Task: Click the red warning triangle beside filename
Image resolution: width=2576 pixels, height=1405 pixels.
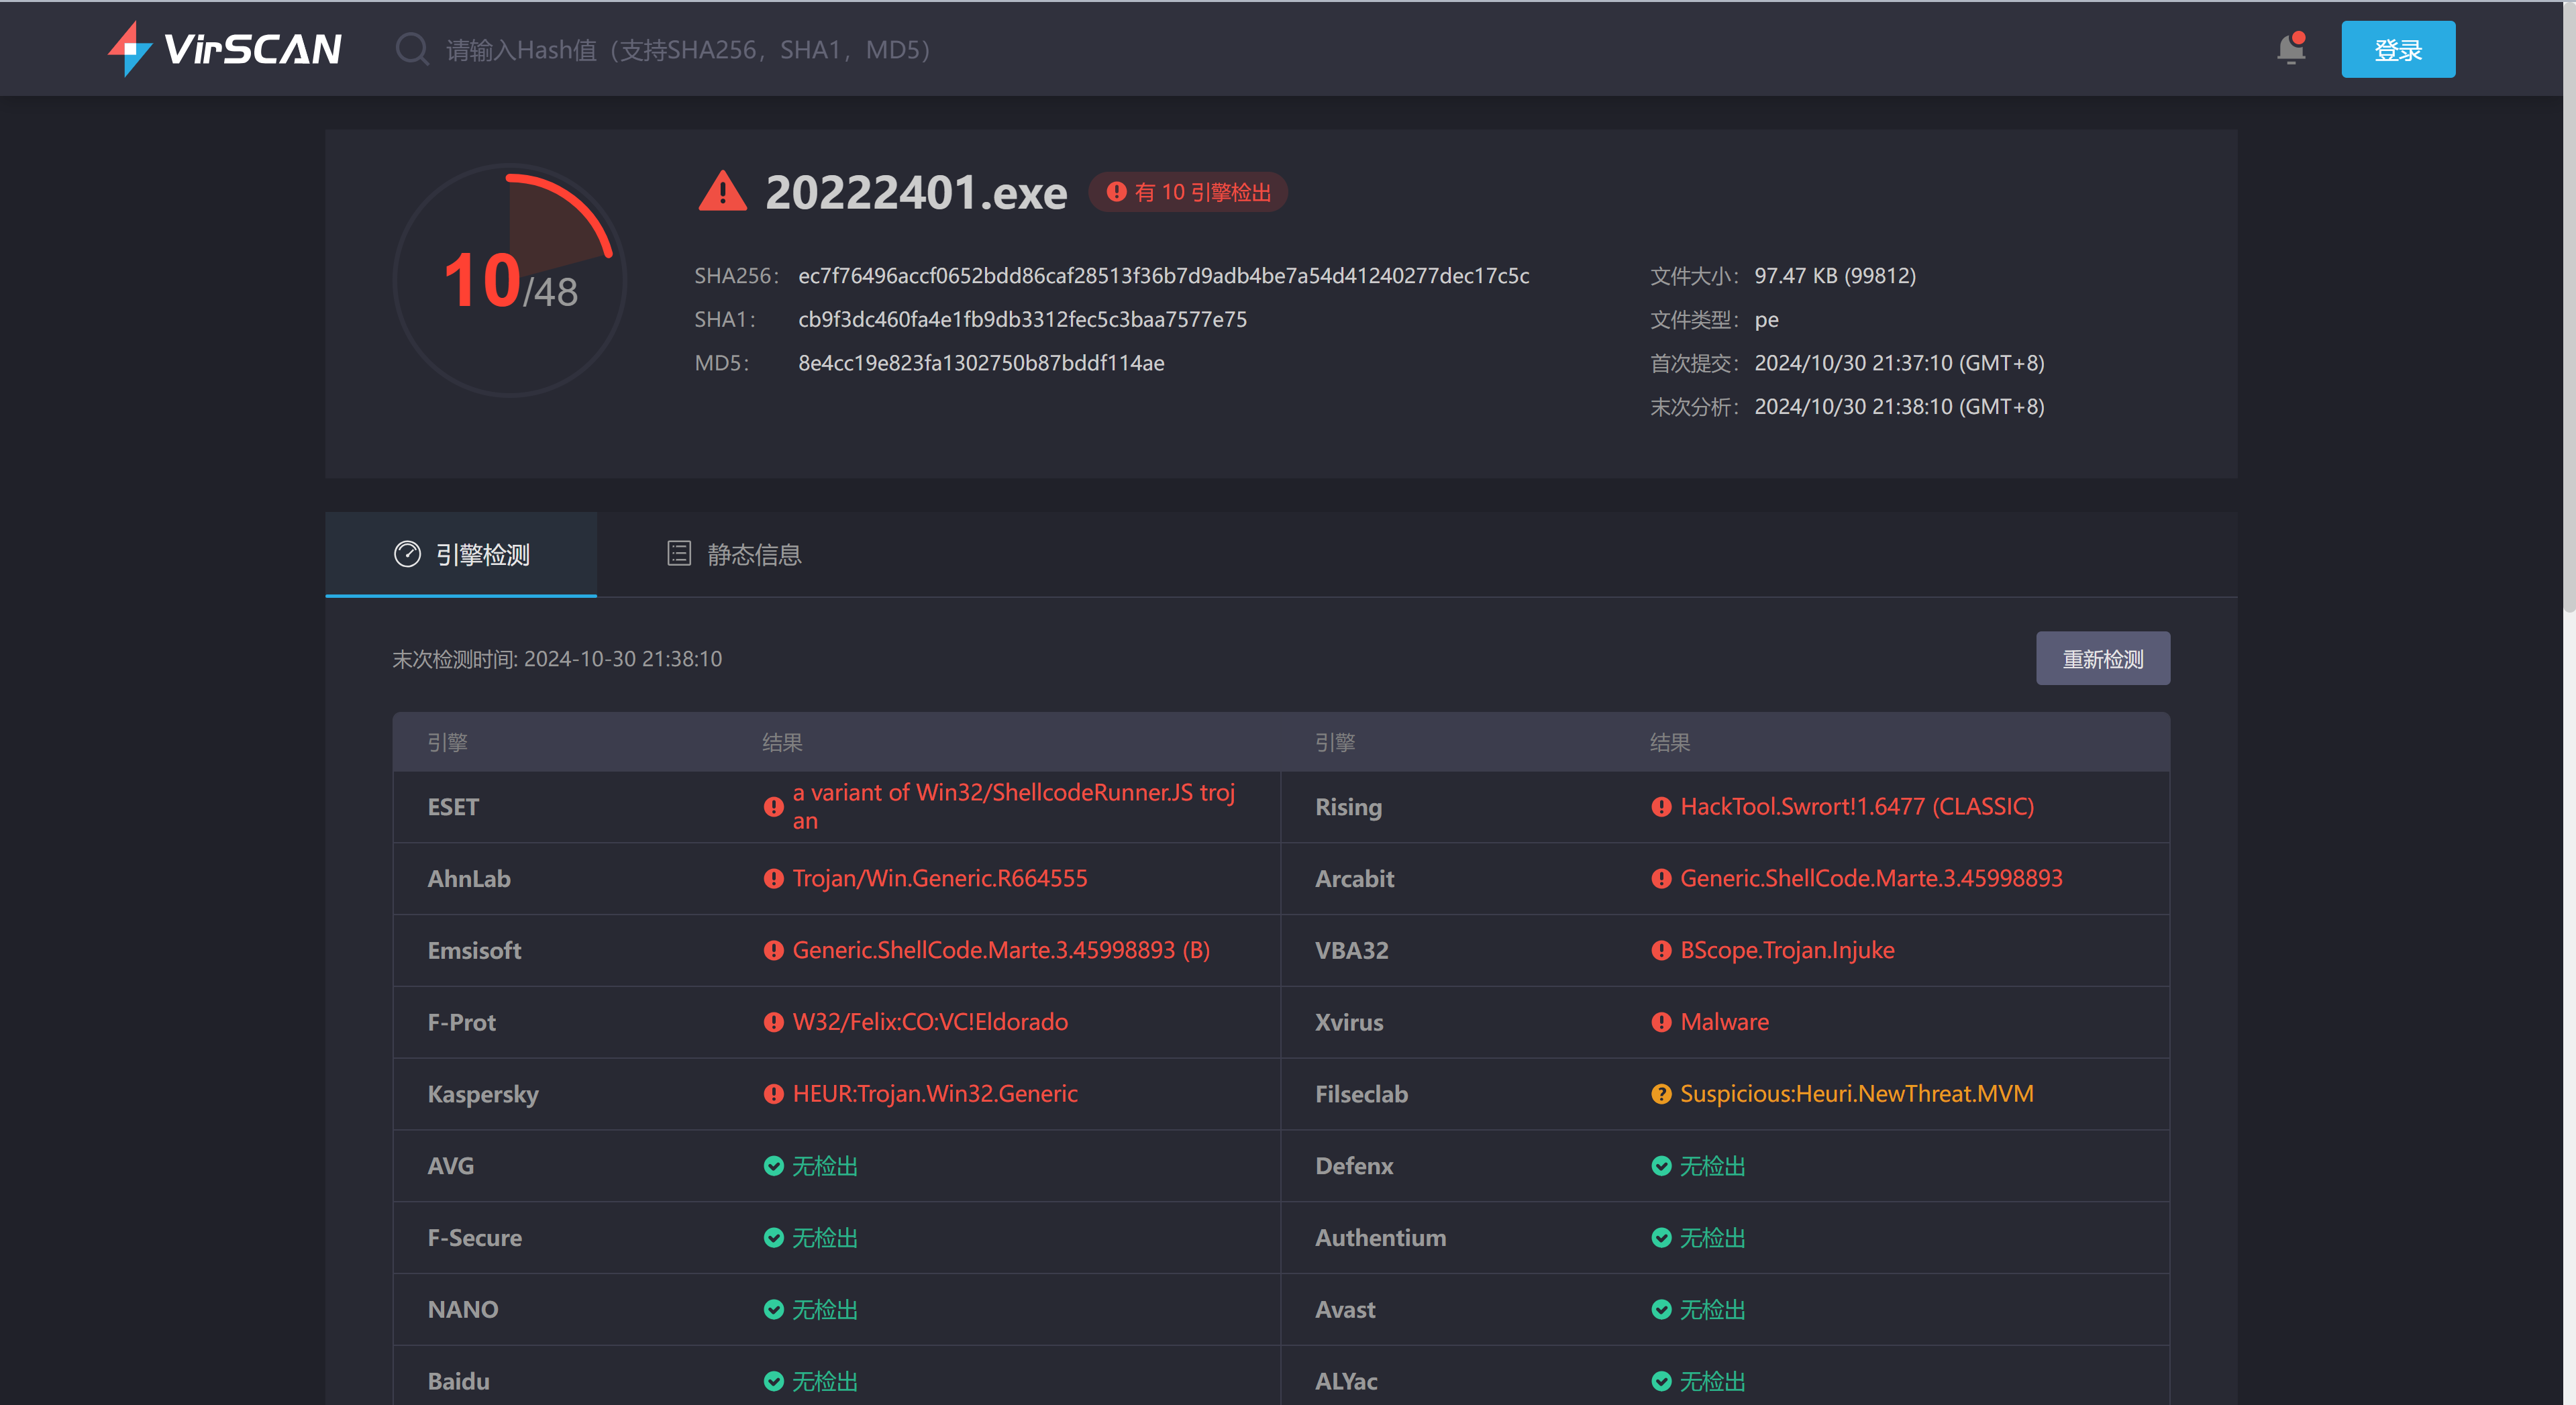Action: click(x=722, y=191)
